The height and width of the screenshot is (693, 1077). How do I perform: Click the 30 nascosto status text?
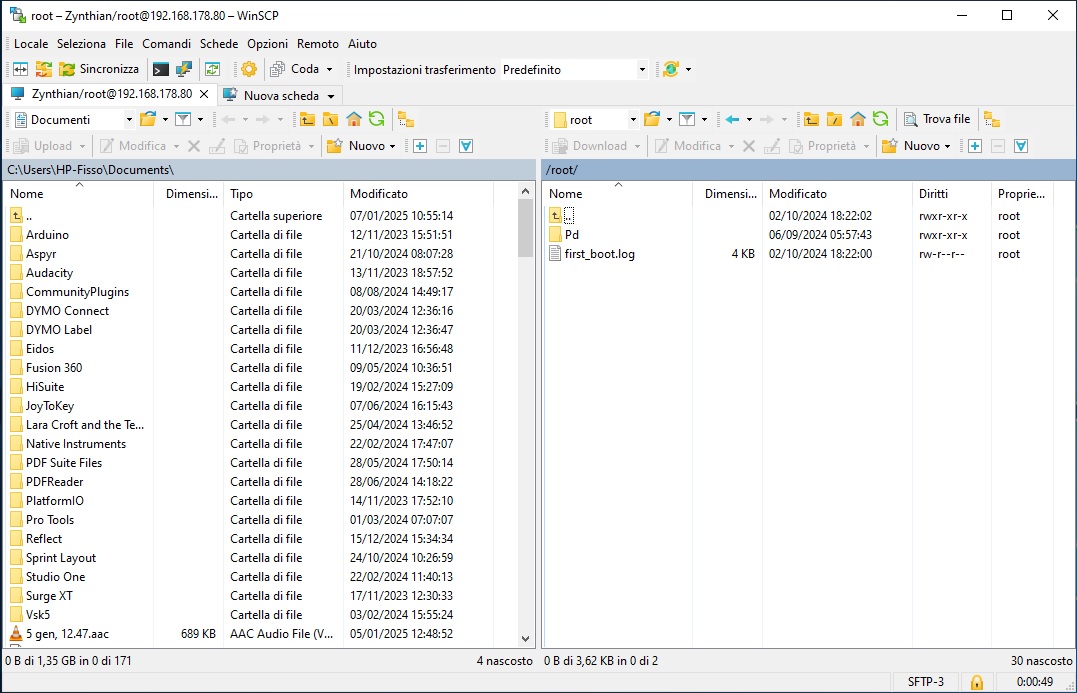1041,661
